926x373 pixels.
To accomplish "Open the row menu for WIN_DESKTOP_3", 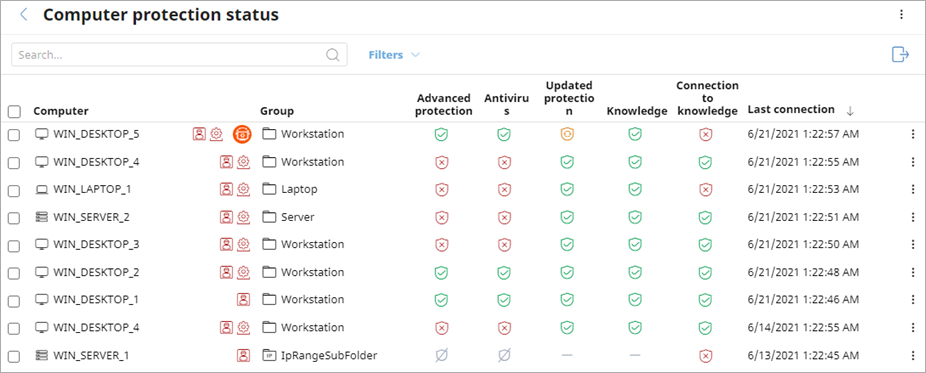I will click(x=912, y=244).
